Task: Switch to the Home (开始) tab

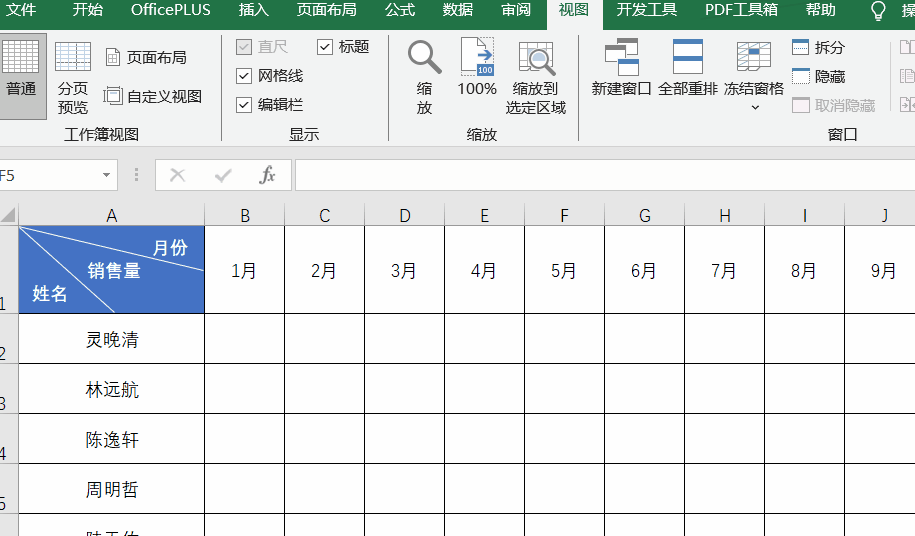Action: 88,10
